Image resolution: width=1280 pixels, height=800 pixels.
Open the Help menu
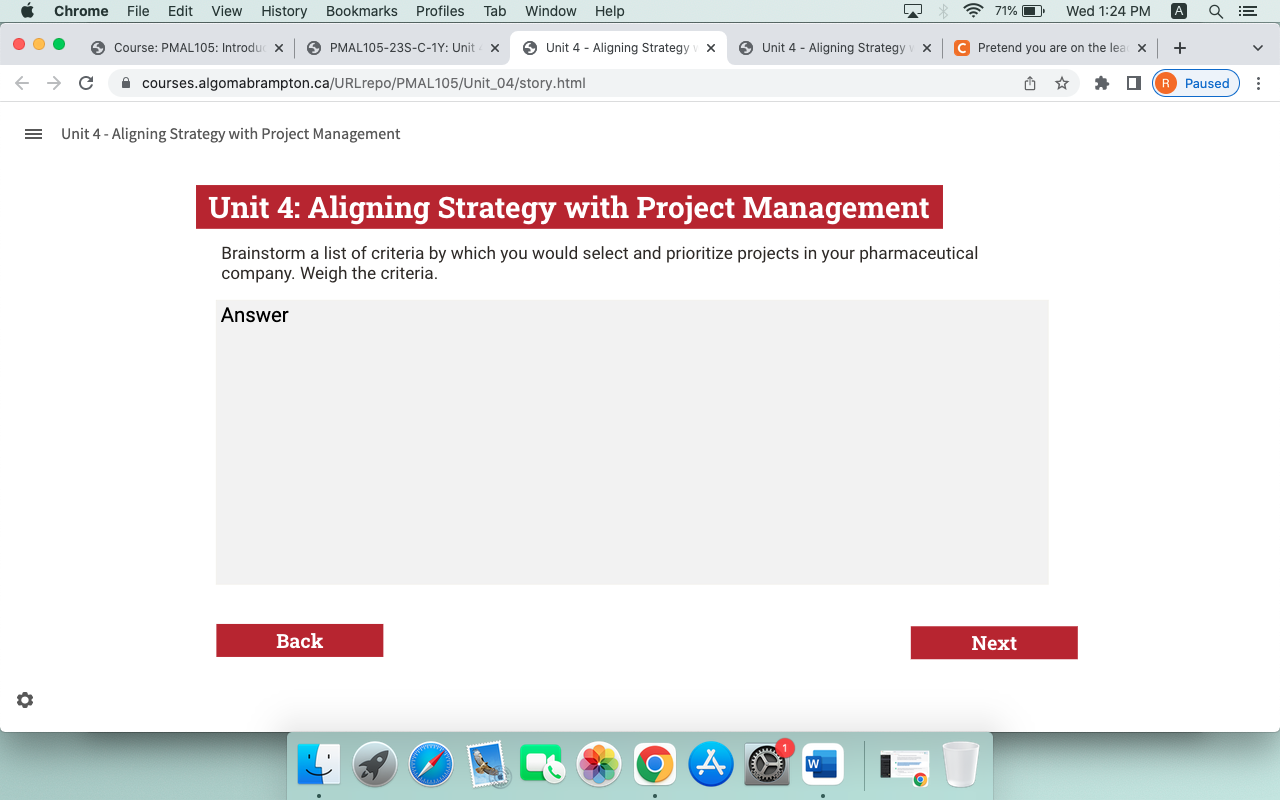coord(609,11)
